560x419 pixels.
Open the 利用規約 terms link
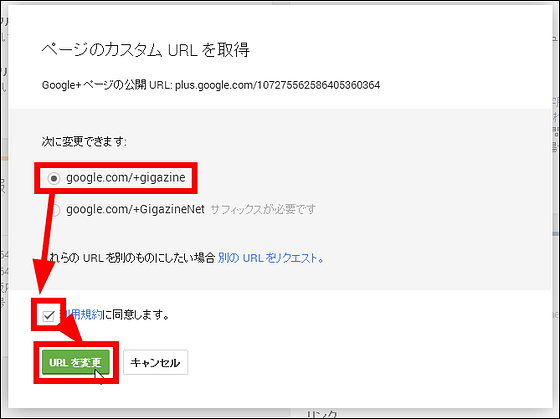point(81,315)
